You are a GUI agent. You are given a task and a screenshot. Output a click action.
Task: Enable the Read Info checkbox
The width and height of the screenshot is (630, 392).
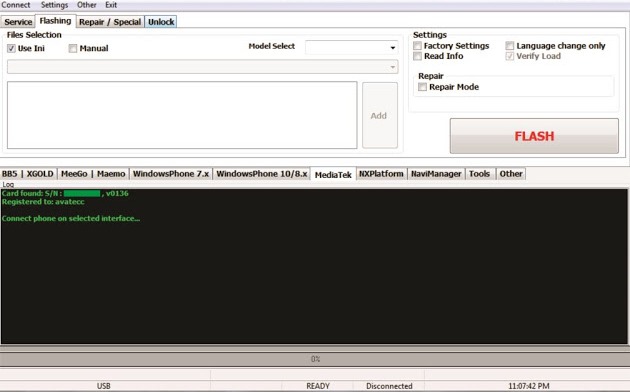point(417,56)
